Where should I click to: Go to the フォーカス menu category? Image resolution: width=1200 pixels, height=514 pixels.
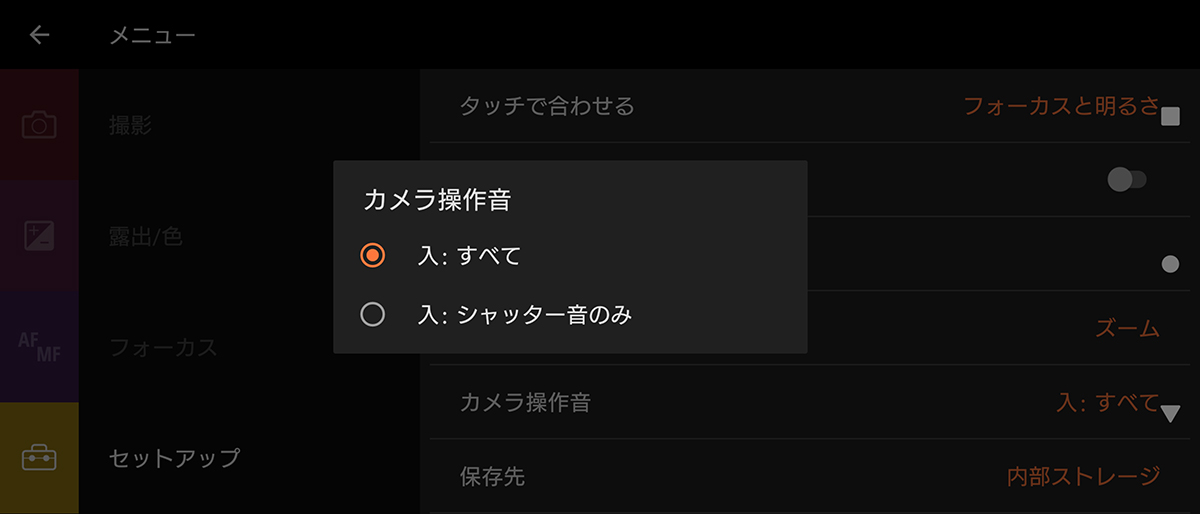(x=163, y=348)
